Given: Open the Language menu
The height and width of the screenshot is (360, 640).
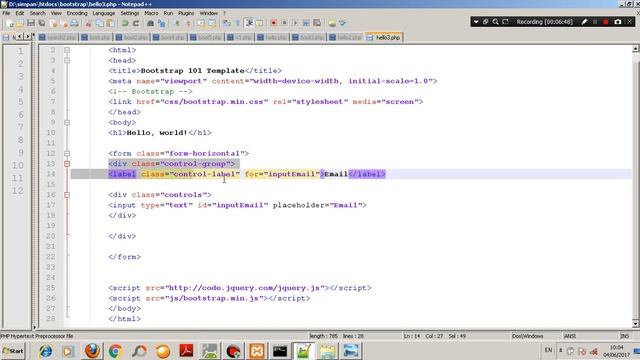Looking at the screenshot, I should [x=104, y=13].
